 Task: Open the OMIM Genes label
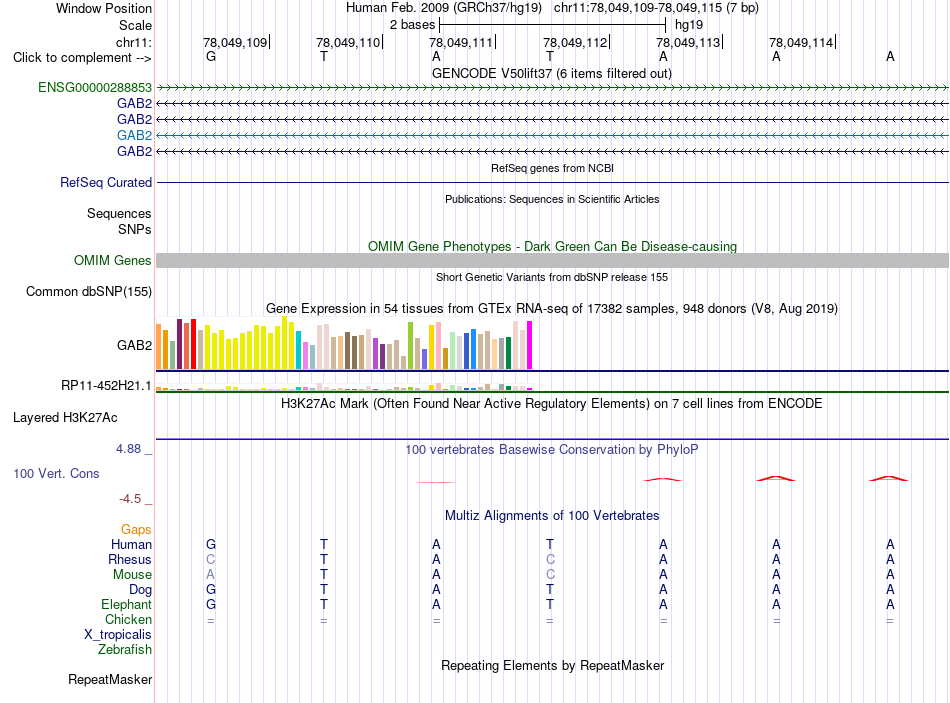(113, 261)
